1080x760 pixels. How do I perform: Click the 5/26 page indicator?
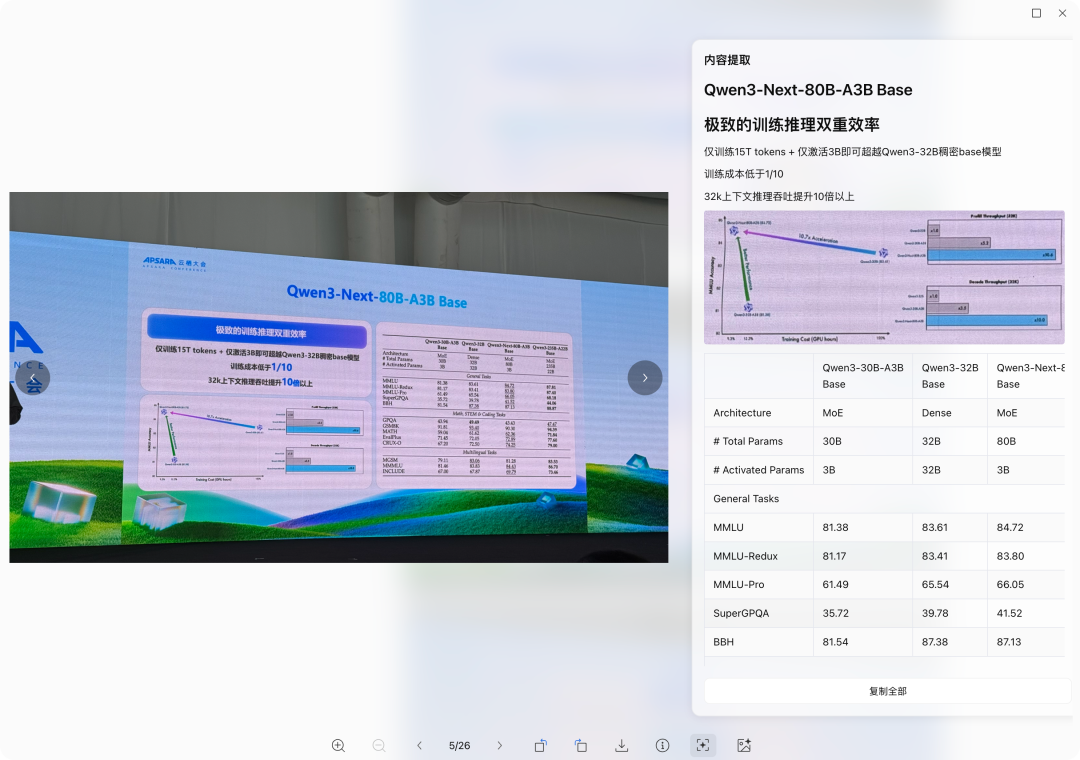click(459, 745)
